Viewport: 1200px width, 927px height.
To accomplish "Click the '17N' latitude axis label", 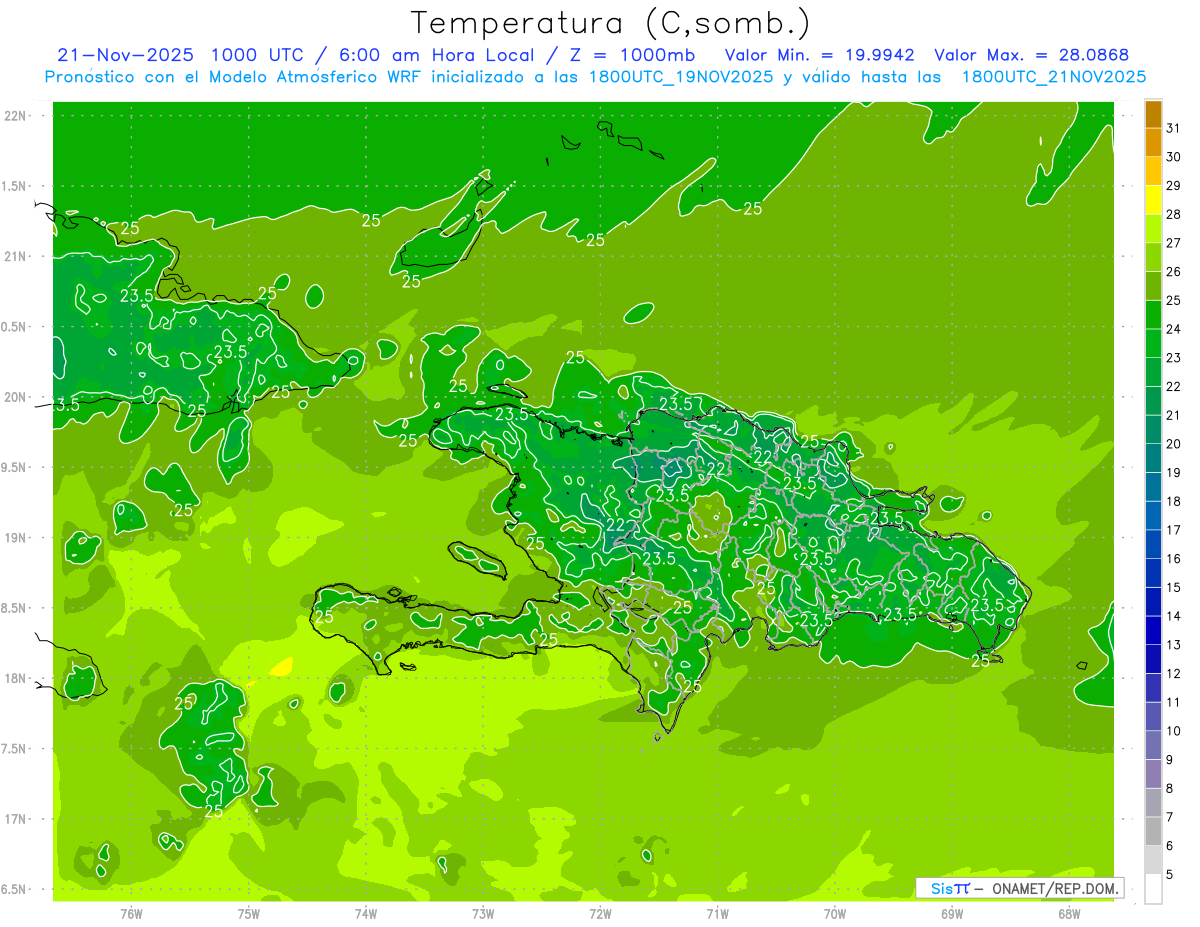I will 16,819.
